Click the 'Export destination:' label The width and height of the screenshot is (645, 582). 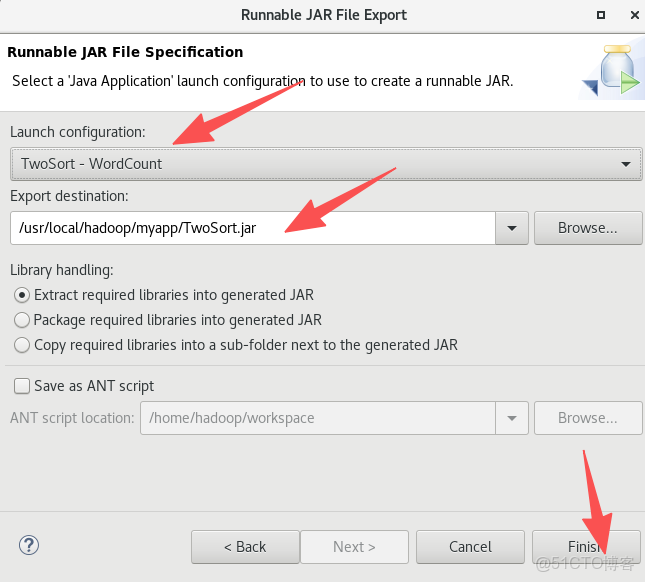click(69, 196)
